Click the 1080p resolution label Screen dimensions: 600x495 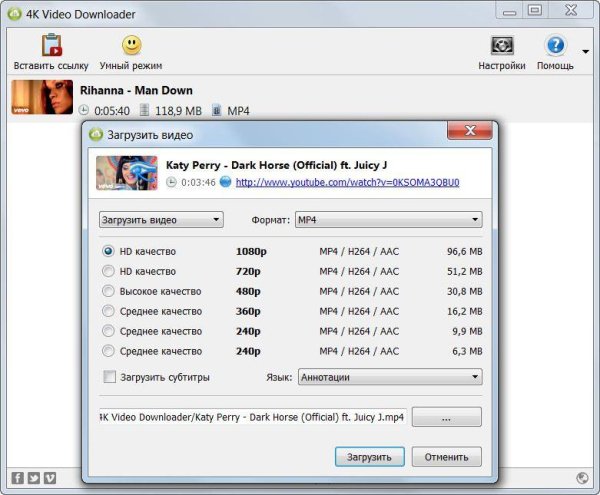[x=251, y=252]
